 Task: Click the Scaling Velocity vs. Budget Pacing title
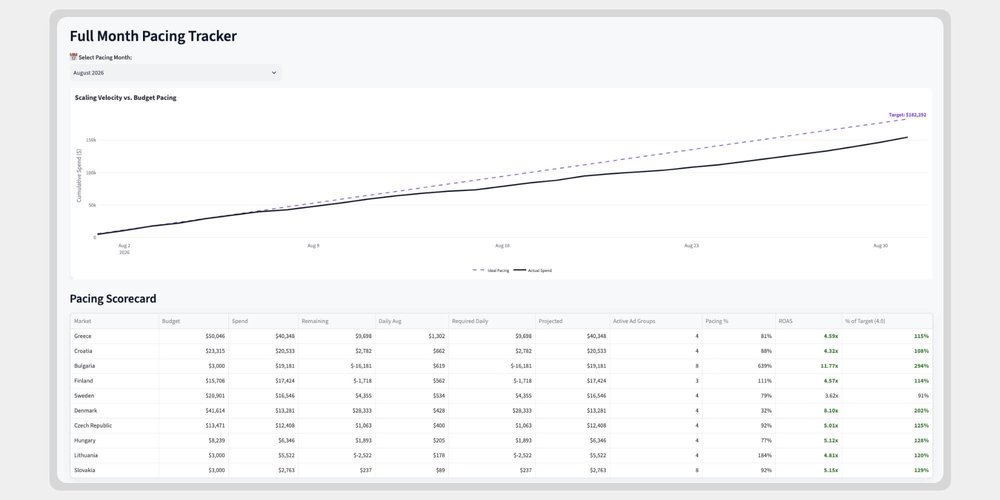pos(126,98)
